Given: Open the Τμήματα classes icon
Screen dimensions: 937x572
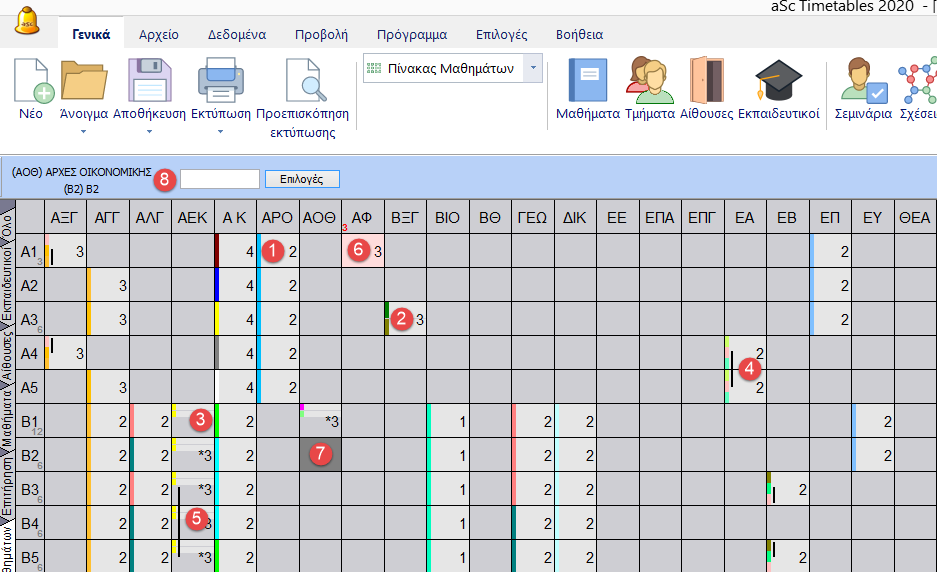Looking at the screenshot, I should pyautogui.click(x=649, y=82).
